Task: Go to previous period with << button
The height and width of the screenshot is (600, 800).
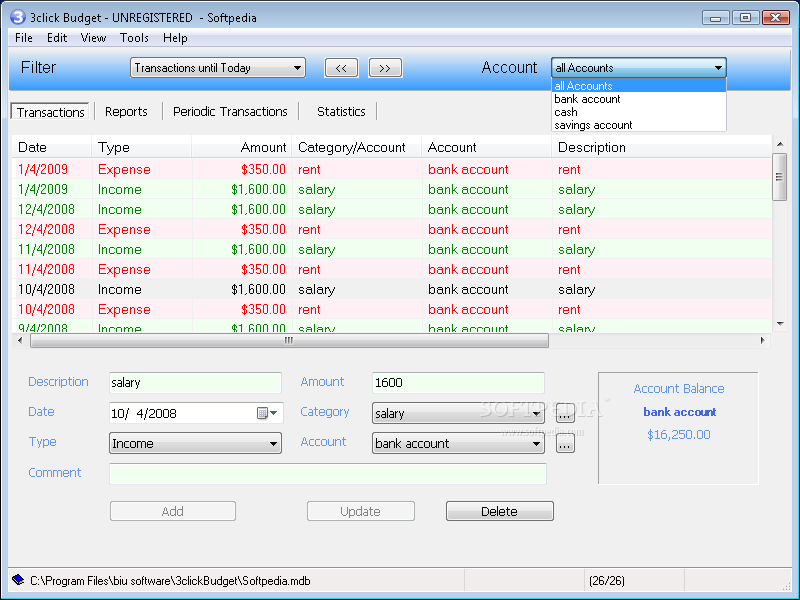Action: [341, 68]
